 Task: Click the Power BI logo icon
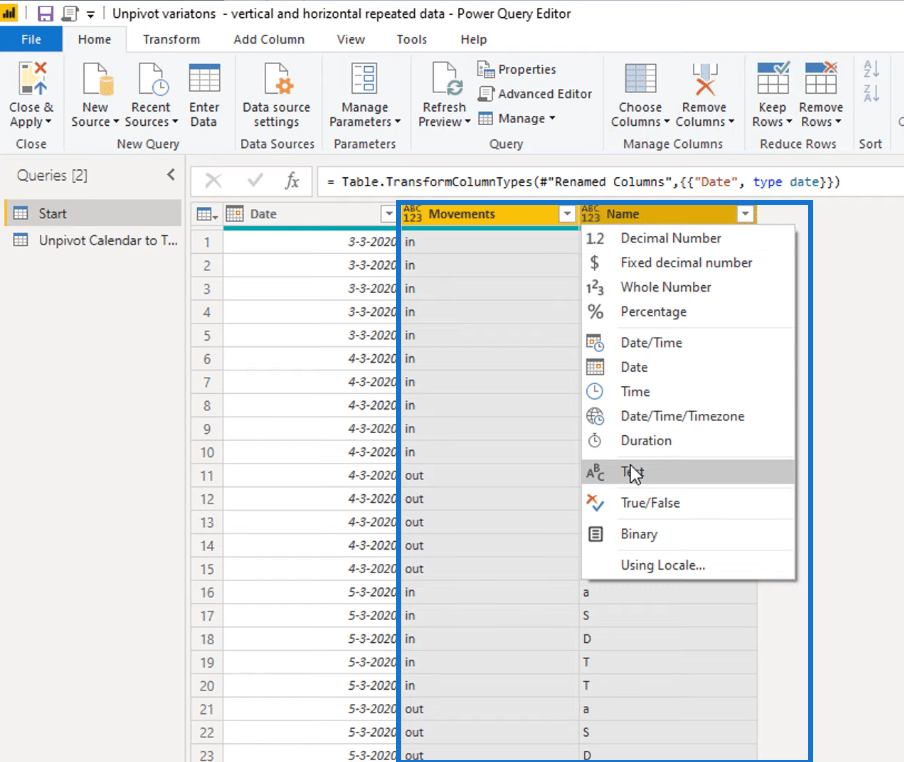click(9, 13)
